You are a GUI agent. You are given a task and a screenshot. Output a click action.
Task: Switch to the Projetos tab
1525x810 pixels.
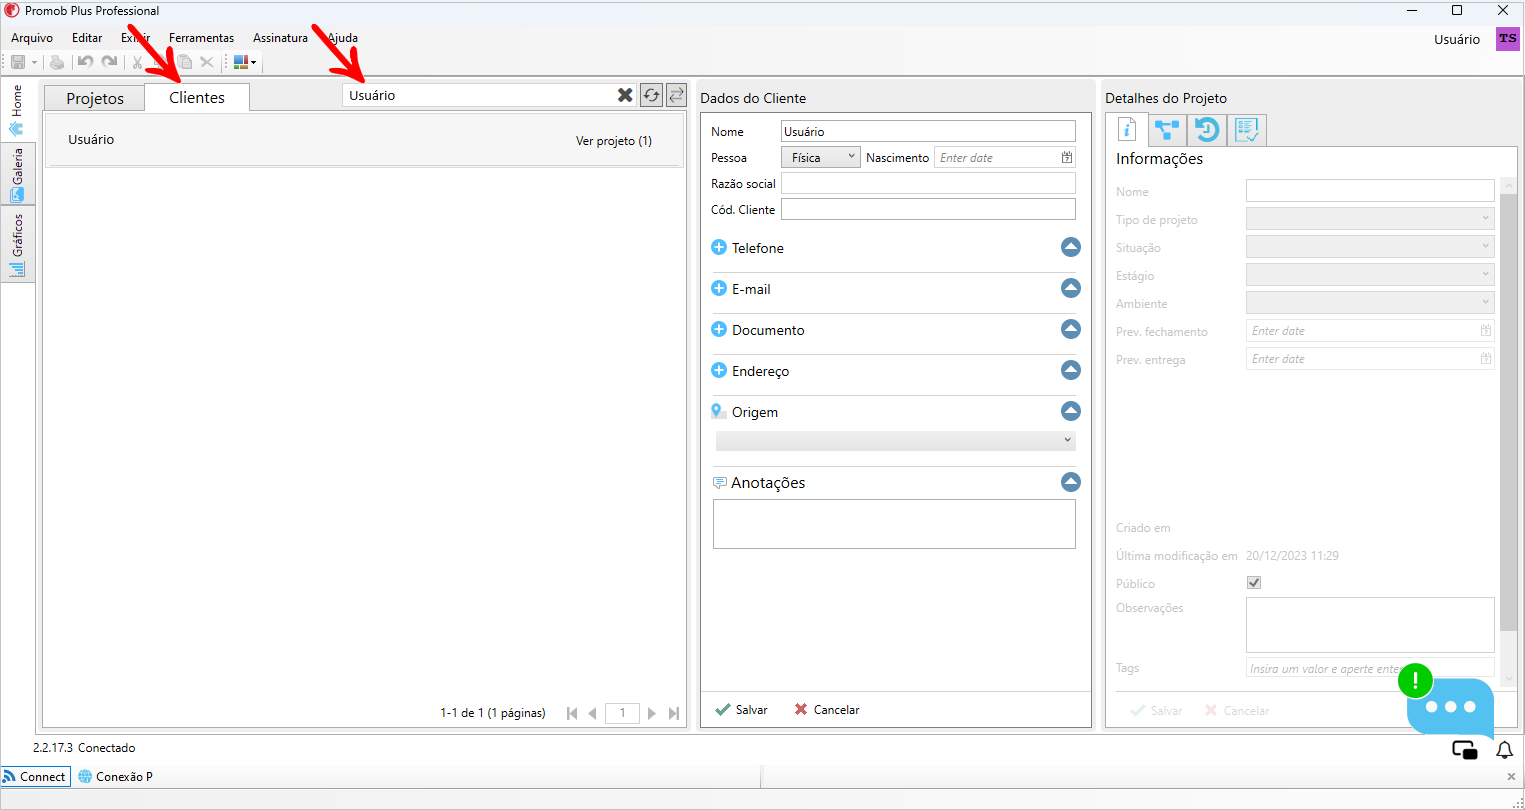point(95,98)
